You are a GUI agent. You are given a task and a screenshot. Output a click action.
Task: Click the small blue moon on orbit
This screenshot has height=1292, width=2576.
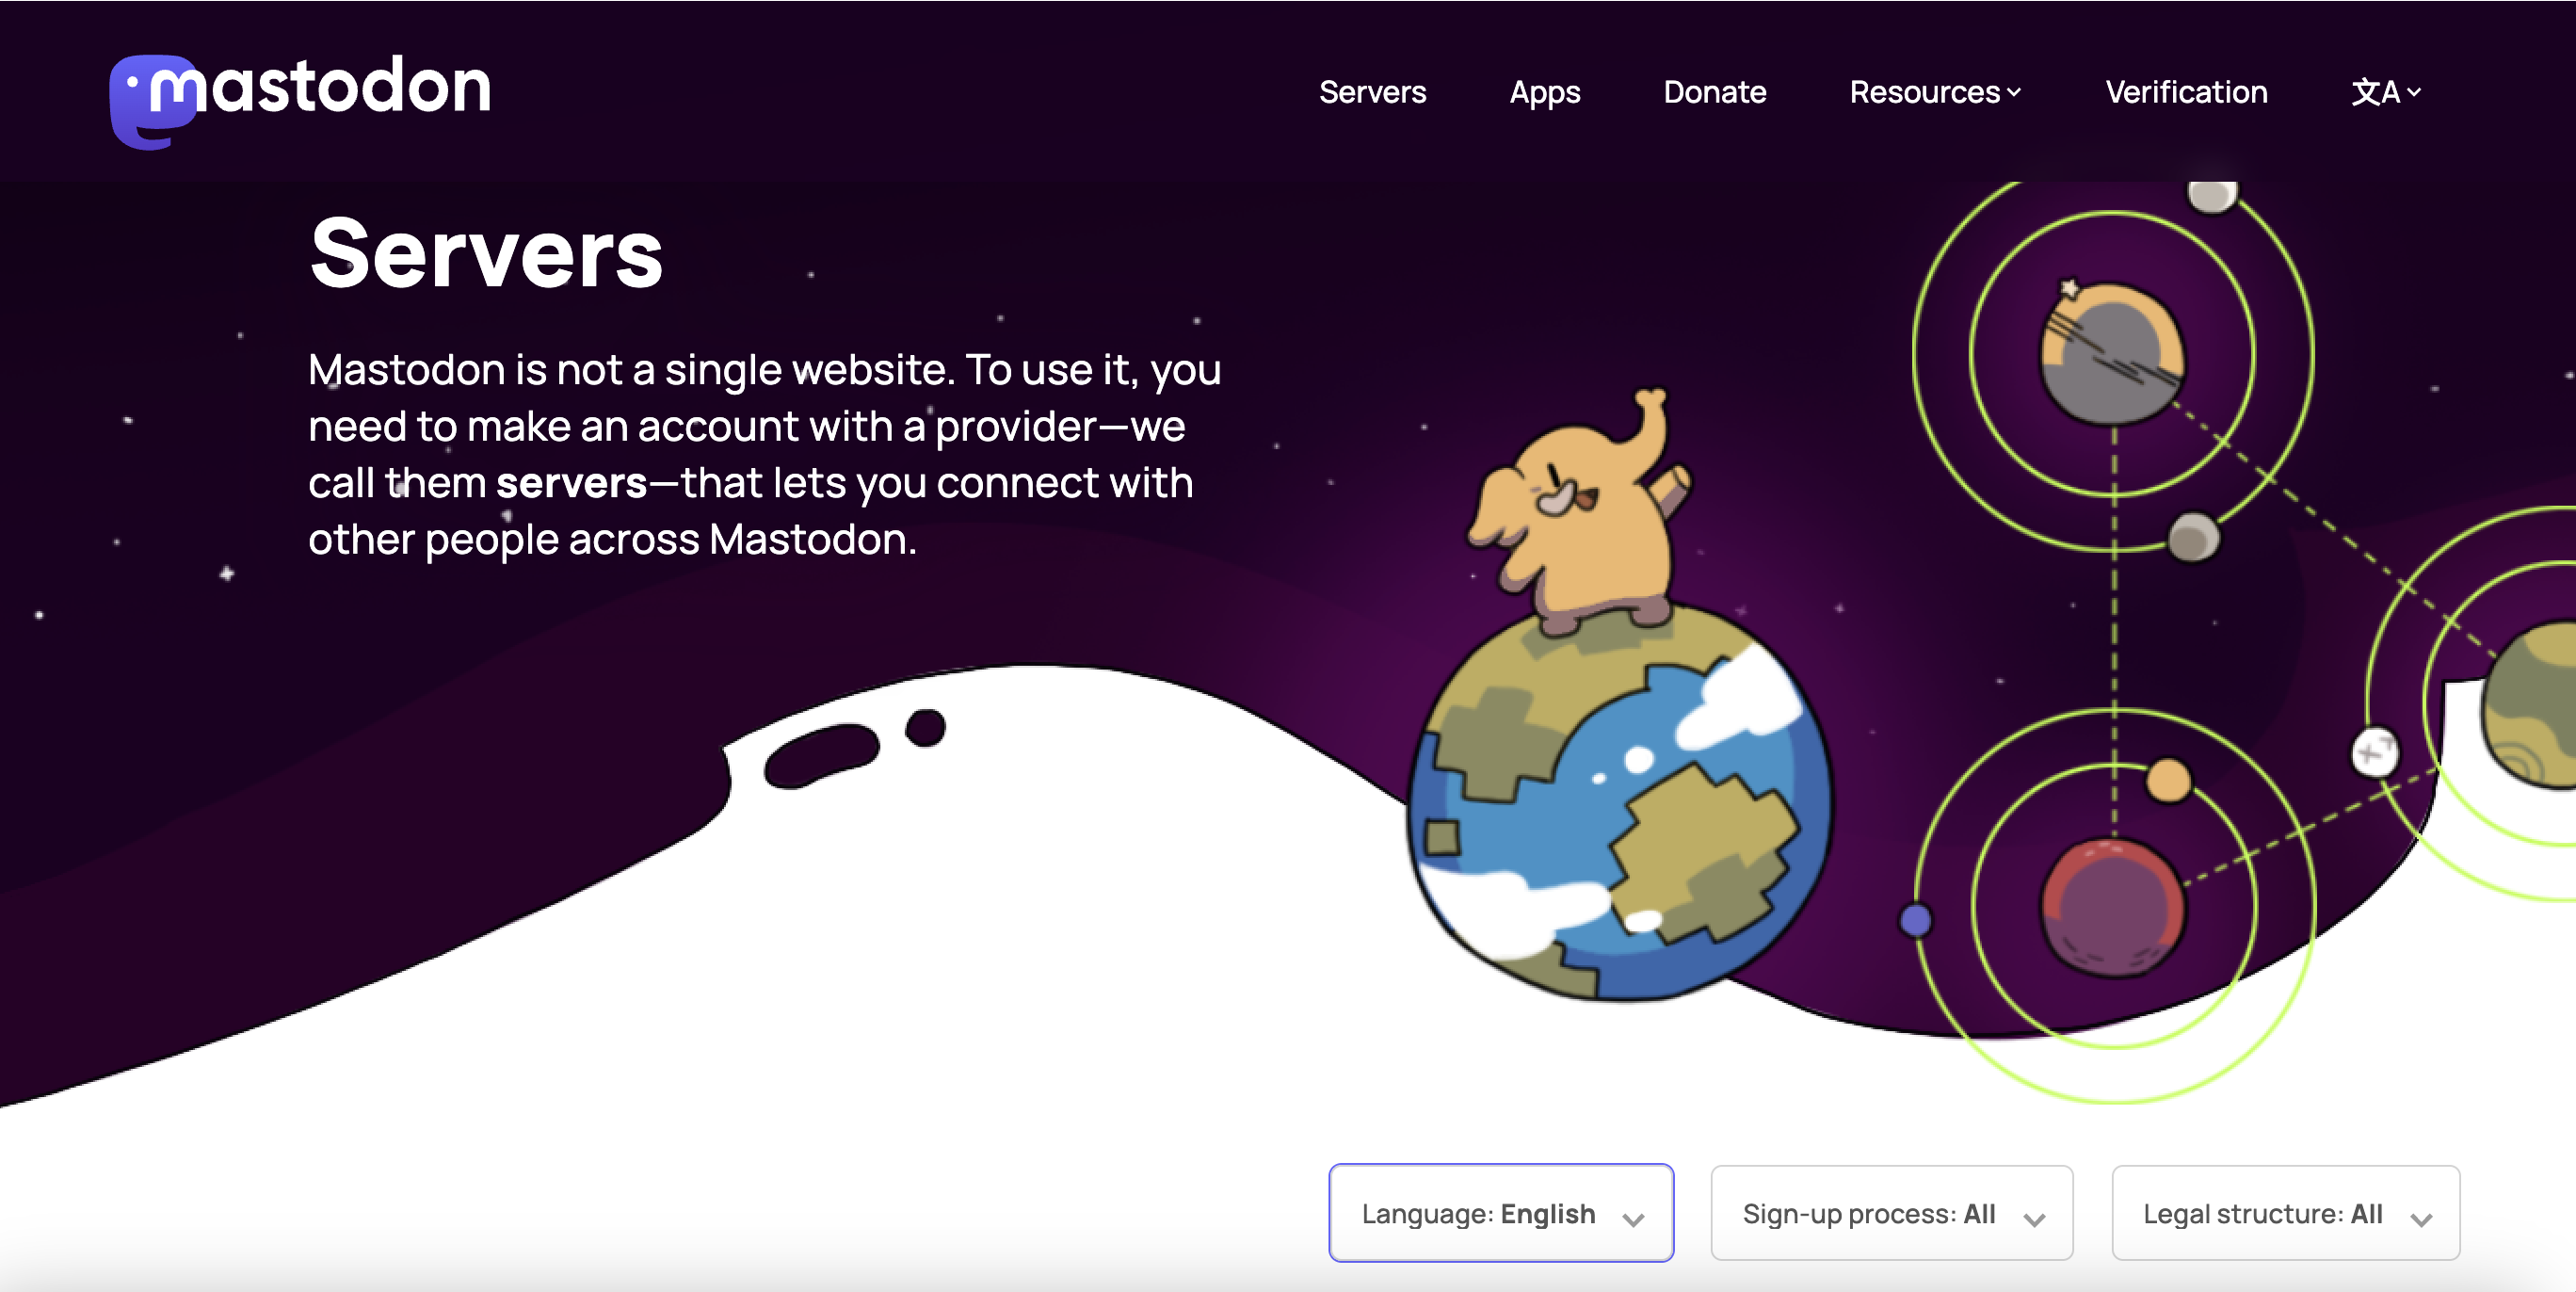point(1915,920)
